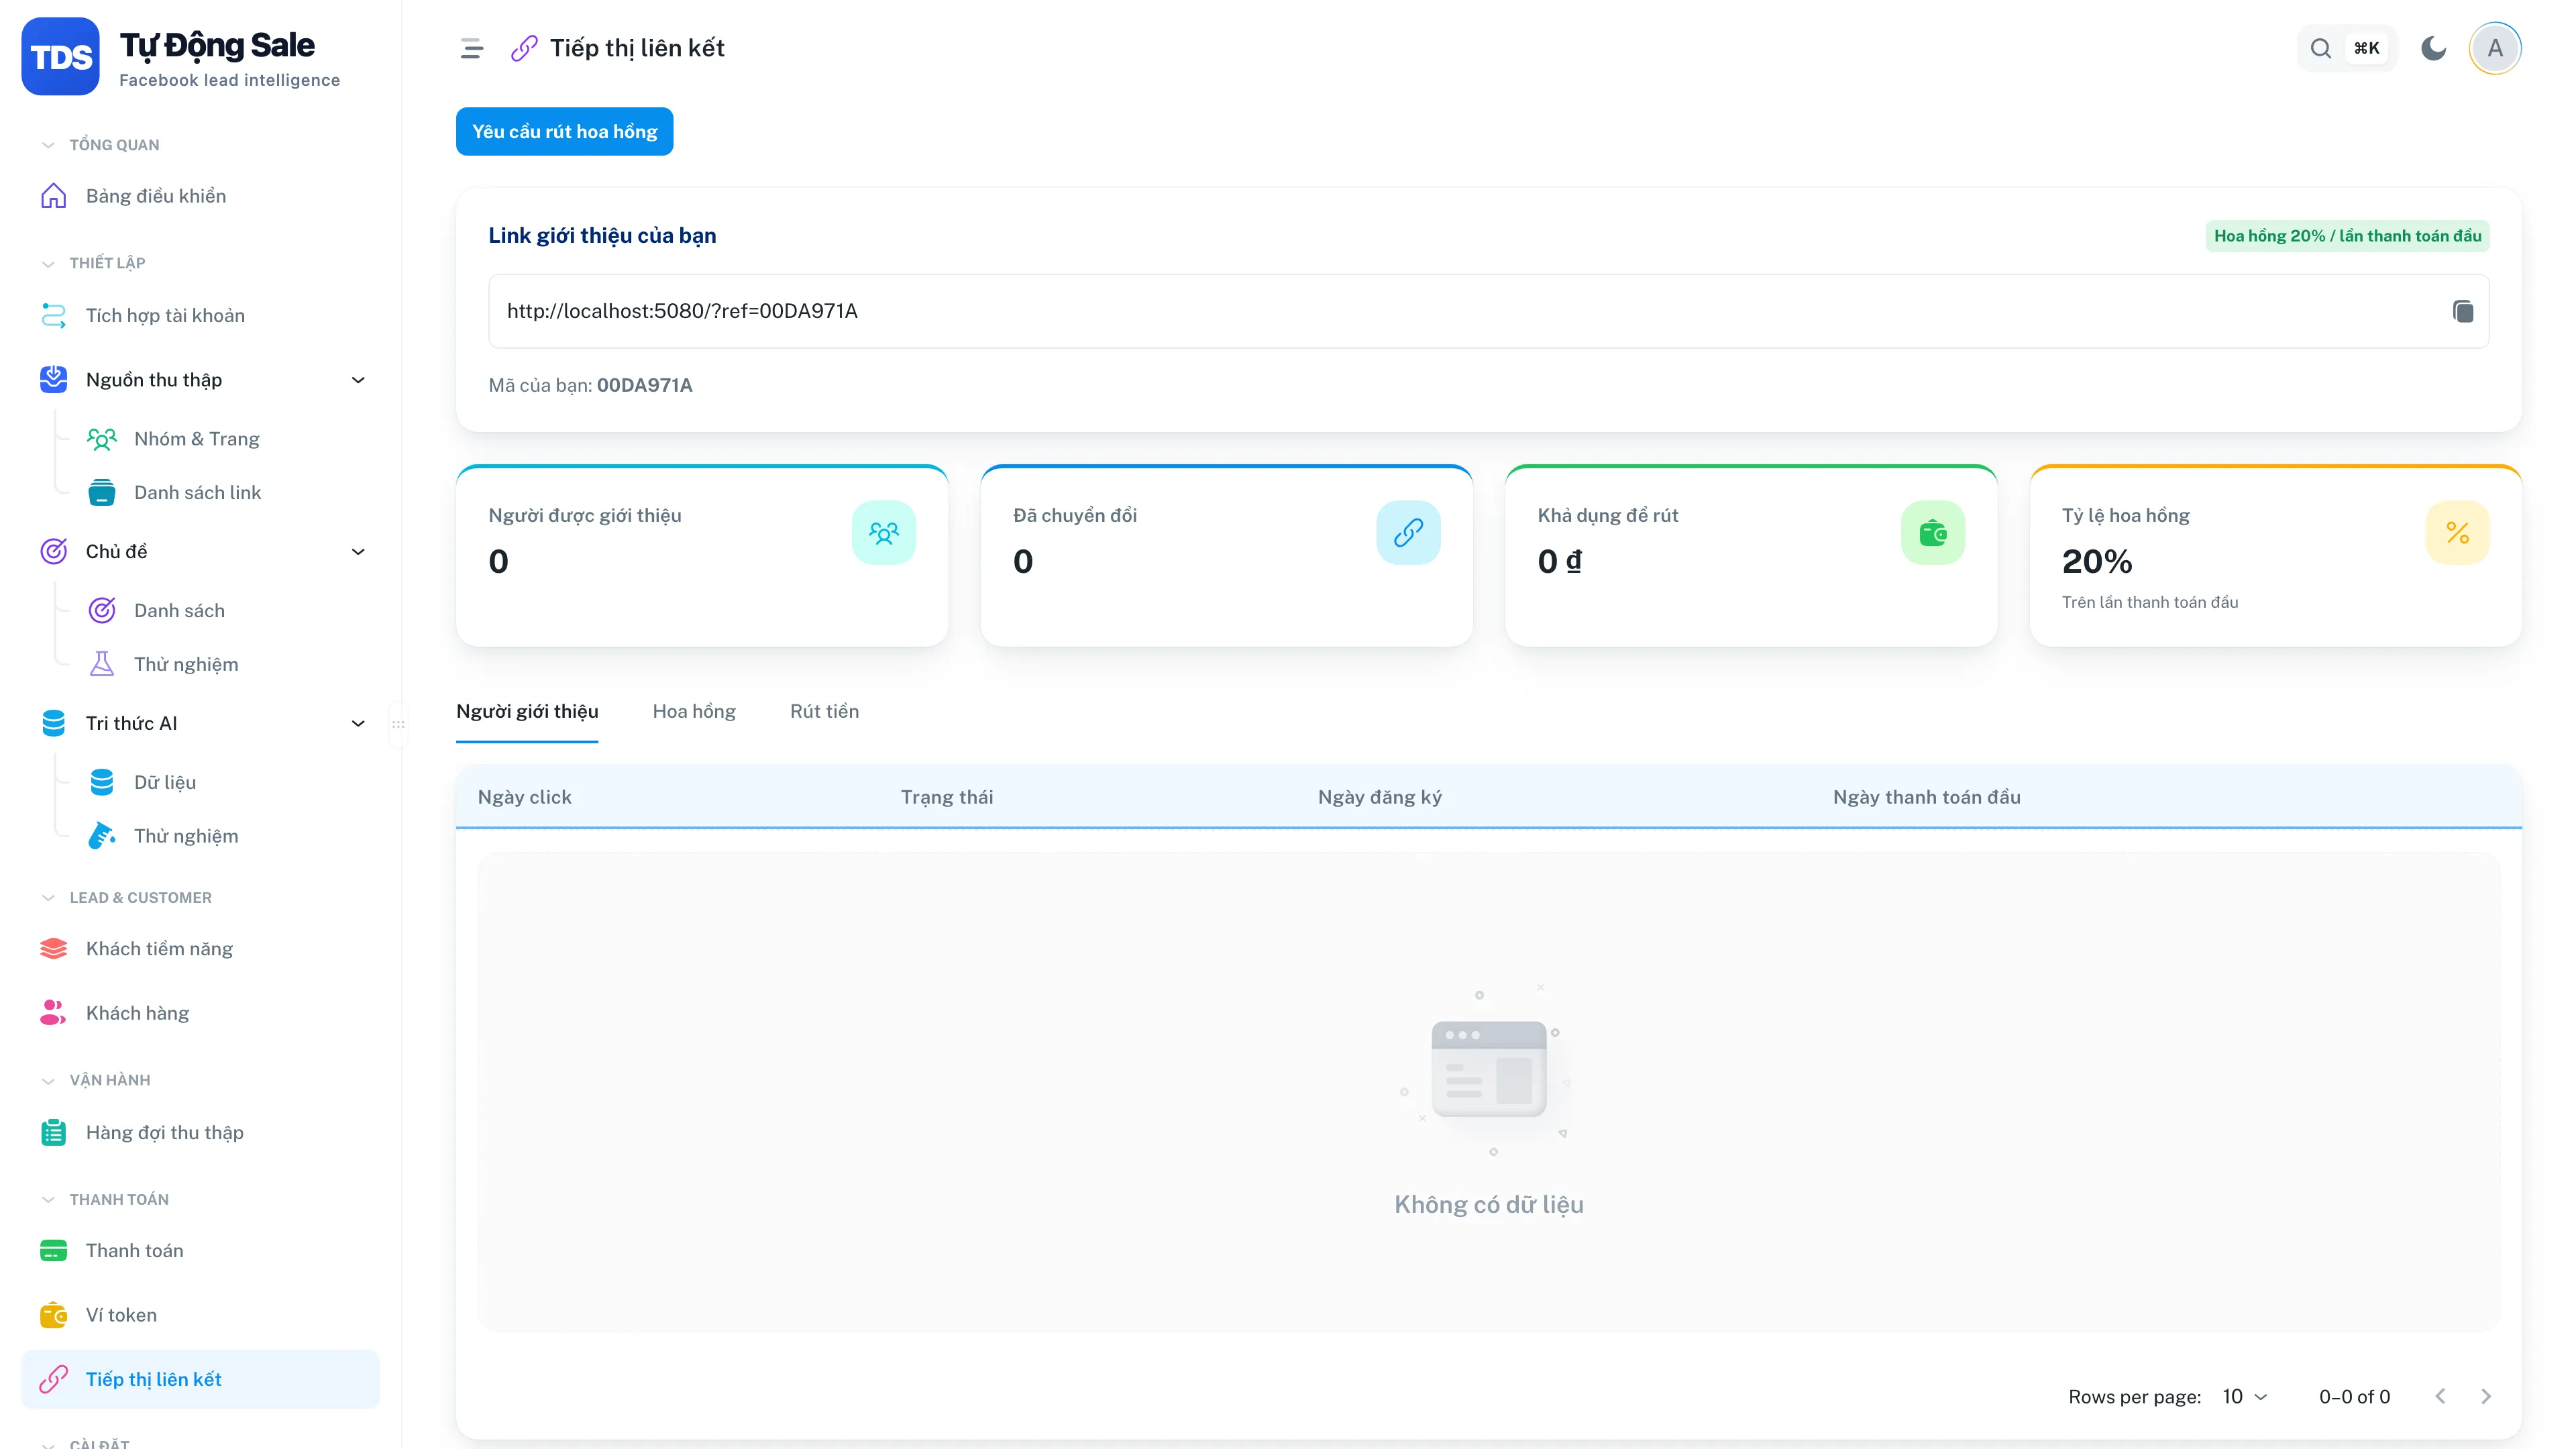Open search with magnifier icon

click(x=2320, y=48)
